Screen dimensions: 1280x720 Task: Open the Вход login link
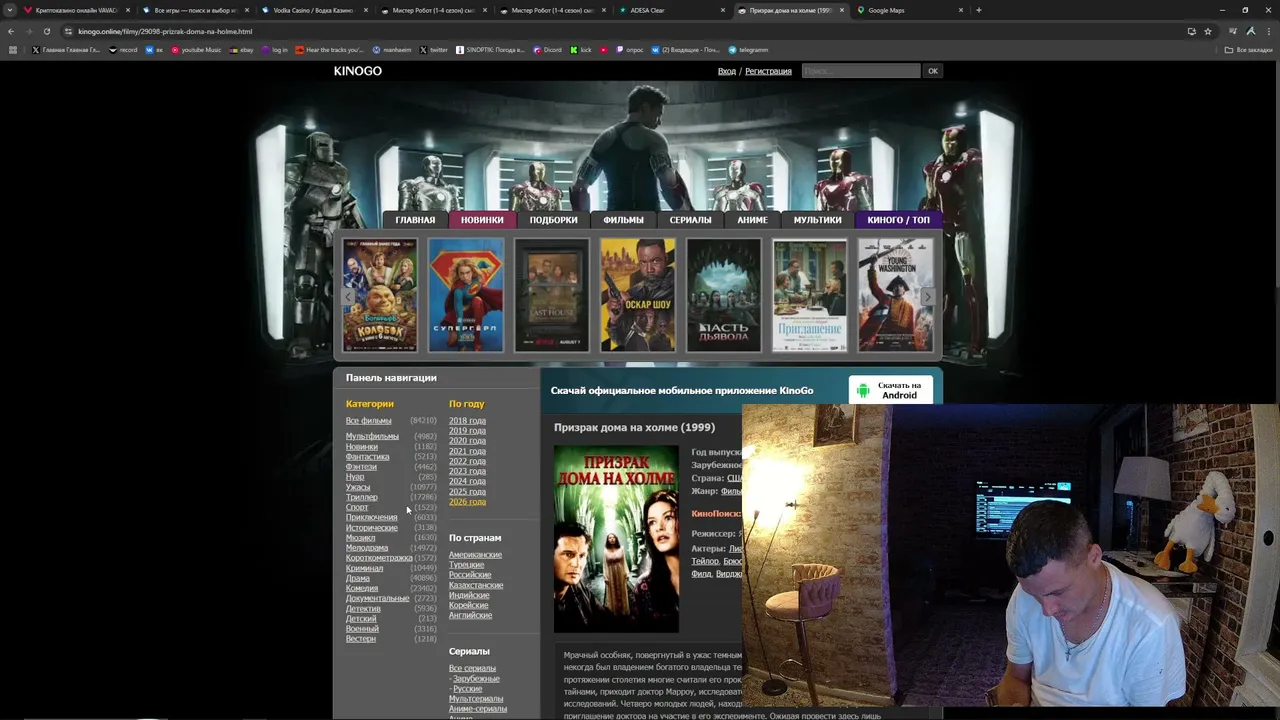point(727,71)
